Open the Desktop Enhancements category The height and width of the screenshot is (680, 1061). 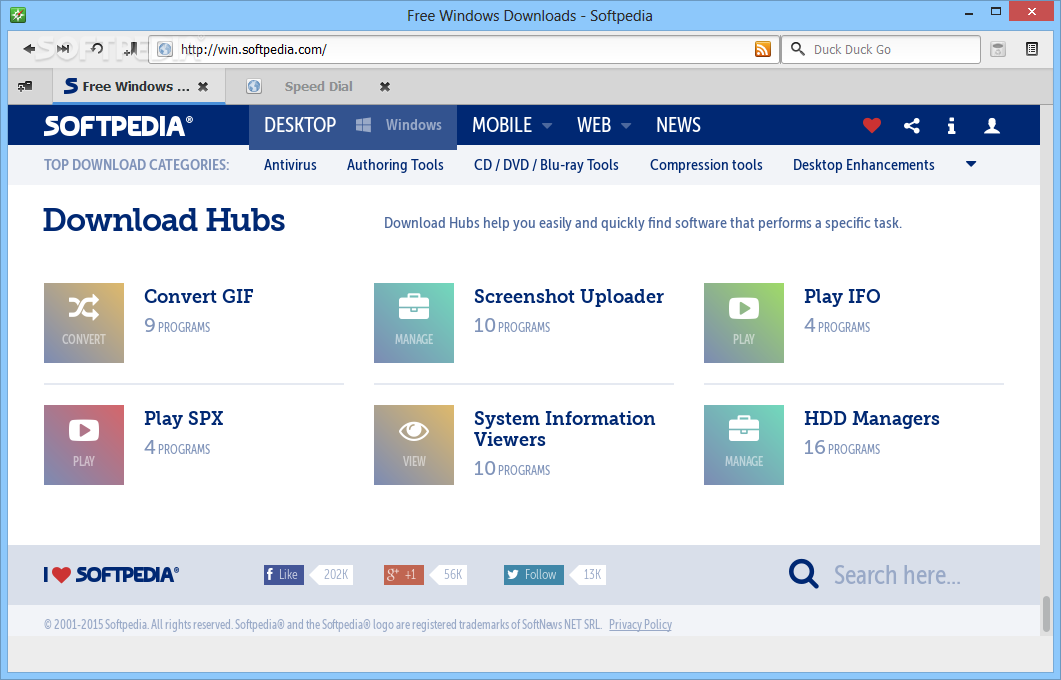coord(863,164)
